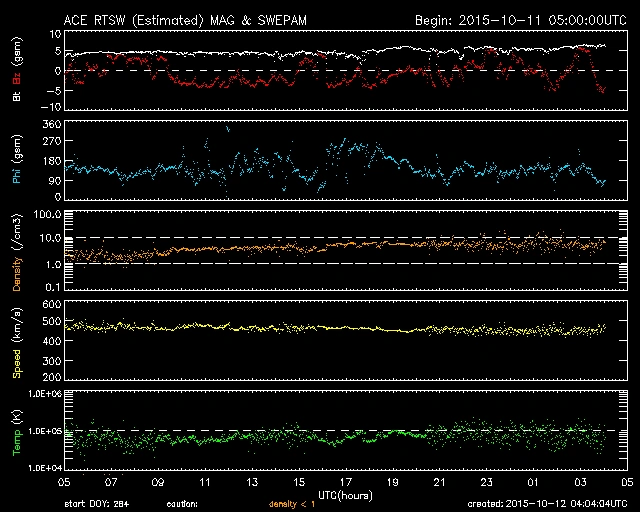Select the 1.0E+06 tick on Temp axis
This screenshot has width=640, height=512.
coord(45,395)
